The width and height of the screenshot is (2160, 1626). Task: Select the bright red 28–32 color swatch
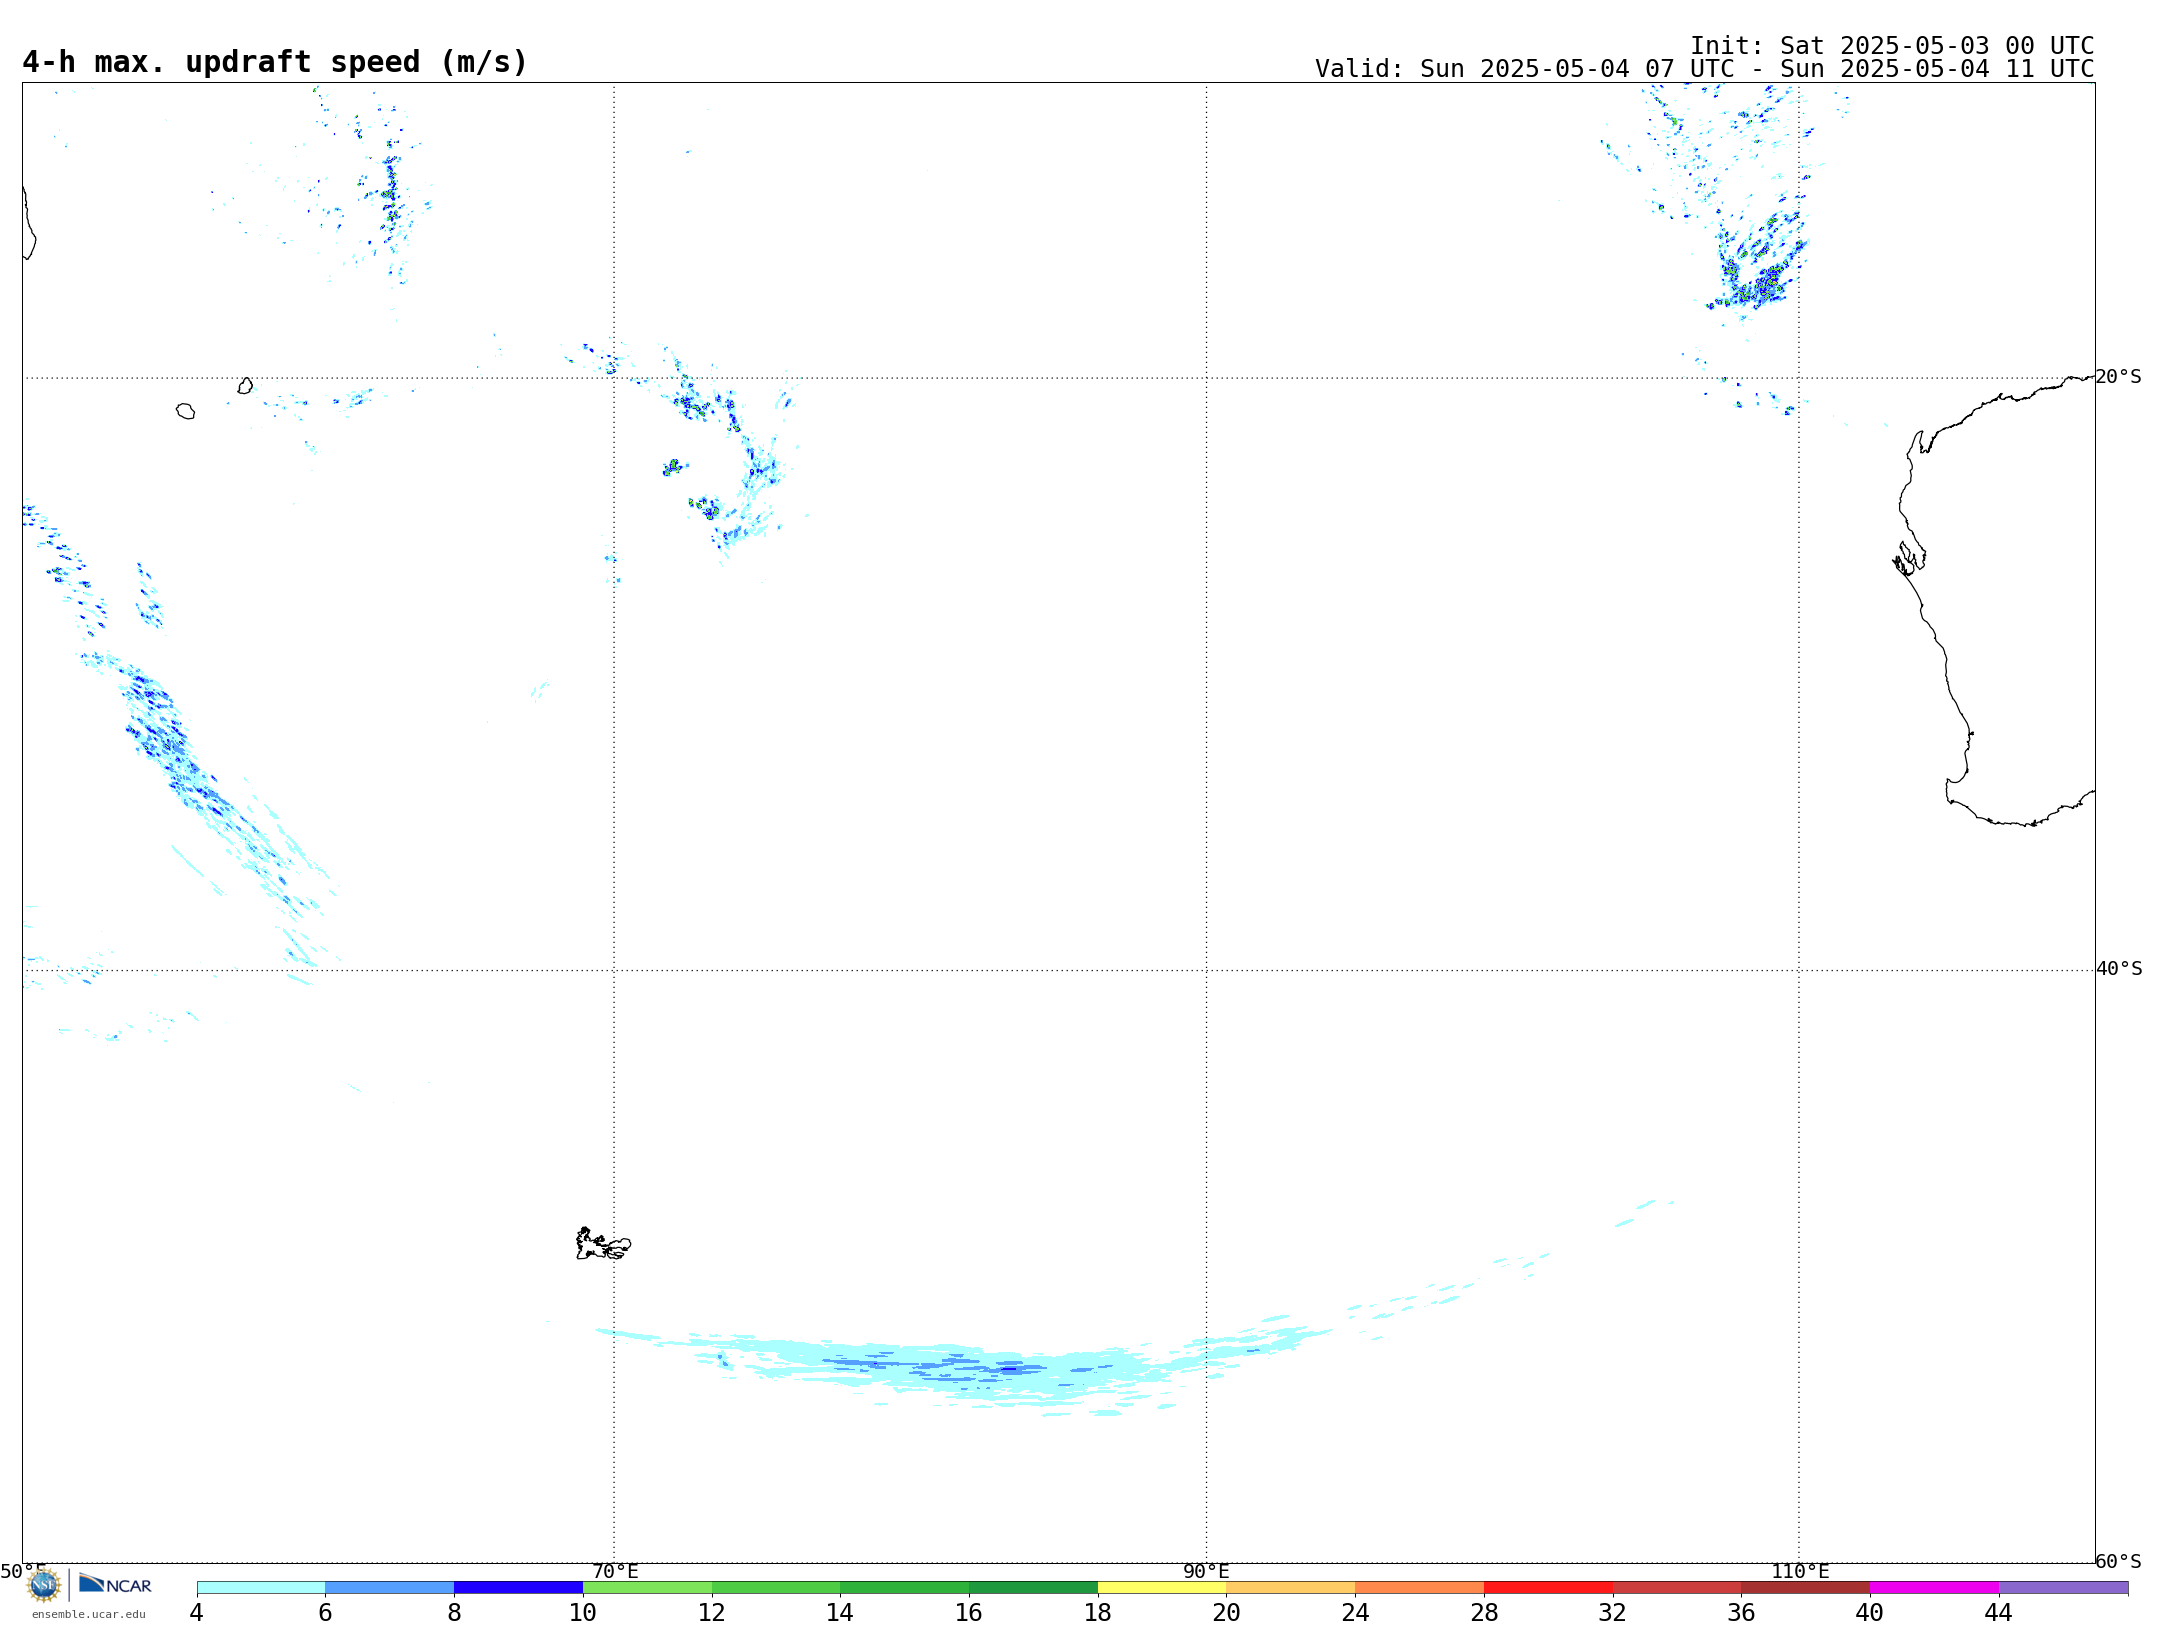(1549, 1587)
